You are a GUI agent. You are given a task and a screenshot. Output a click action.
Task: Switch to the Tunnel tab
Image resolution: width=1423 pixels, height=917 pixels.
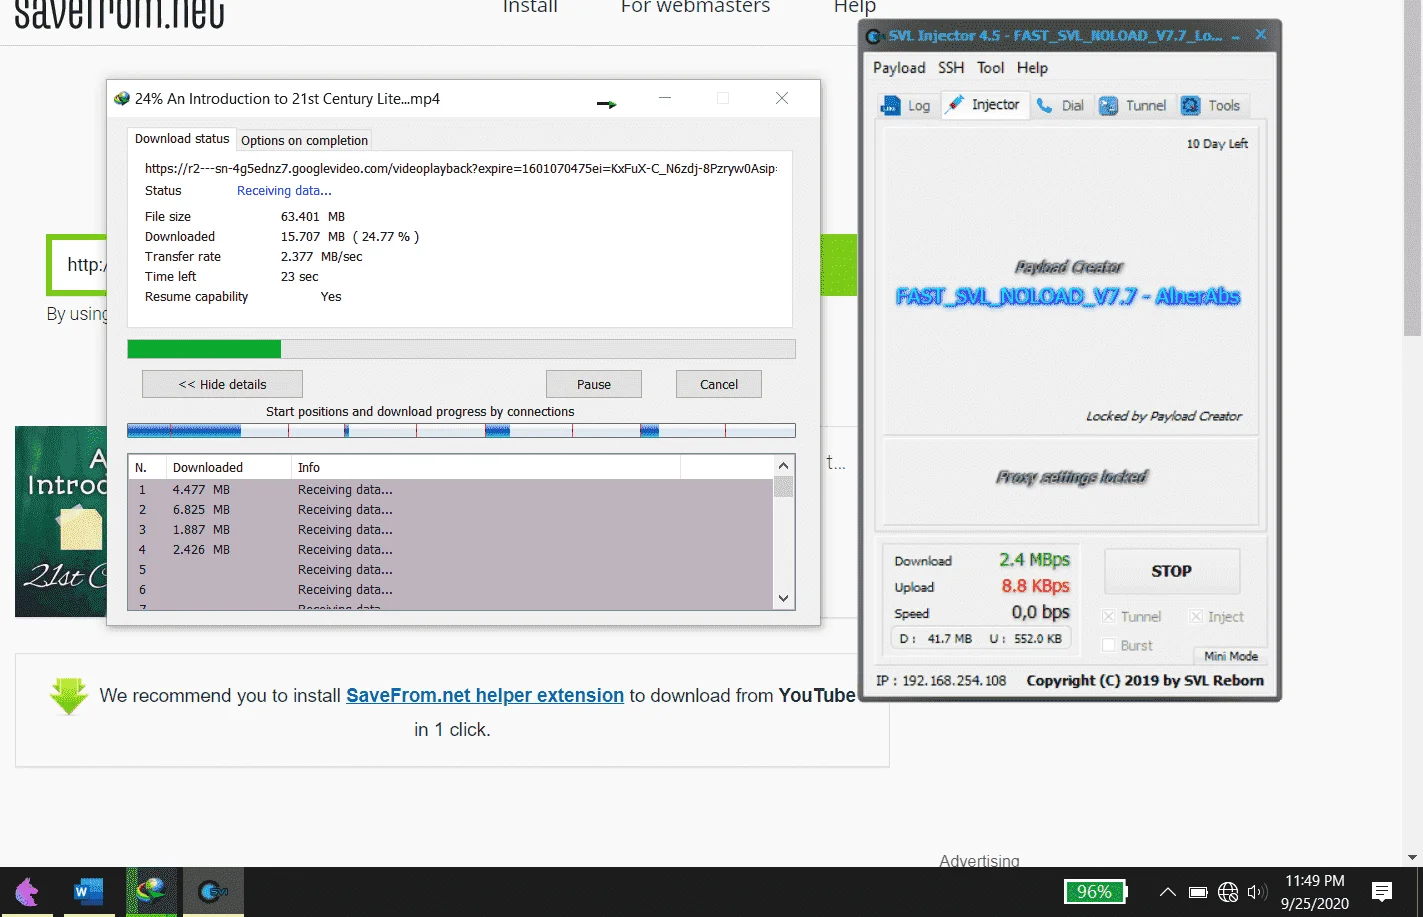point(1133,106)
